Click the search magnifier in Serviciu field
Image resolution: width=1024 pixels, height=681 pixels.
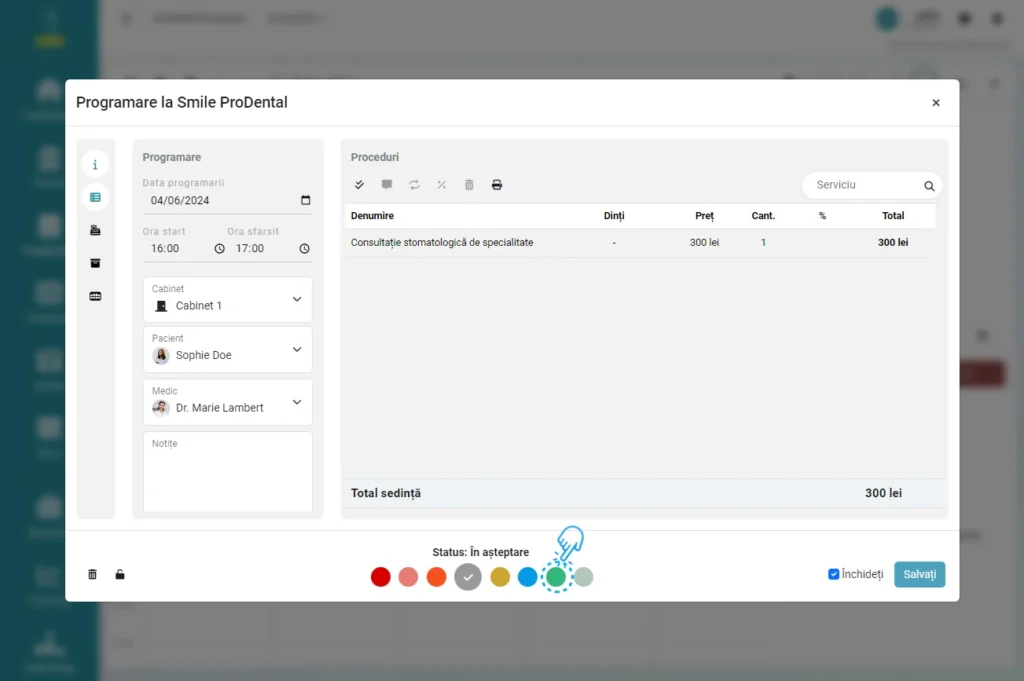pyautogui.click(x=929, y=186)
